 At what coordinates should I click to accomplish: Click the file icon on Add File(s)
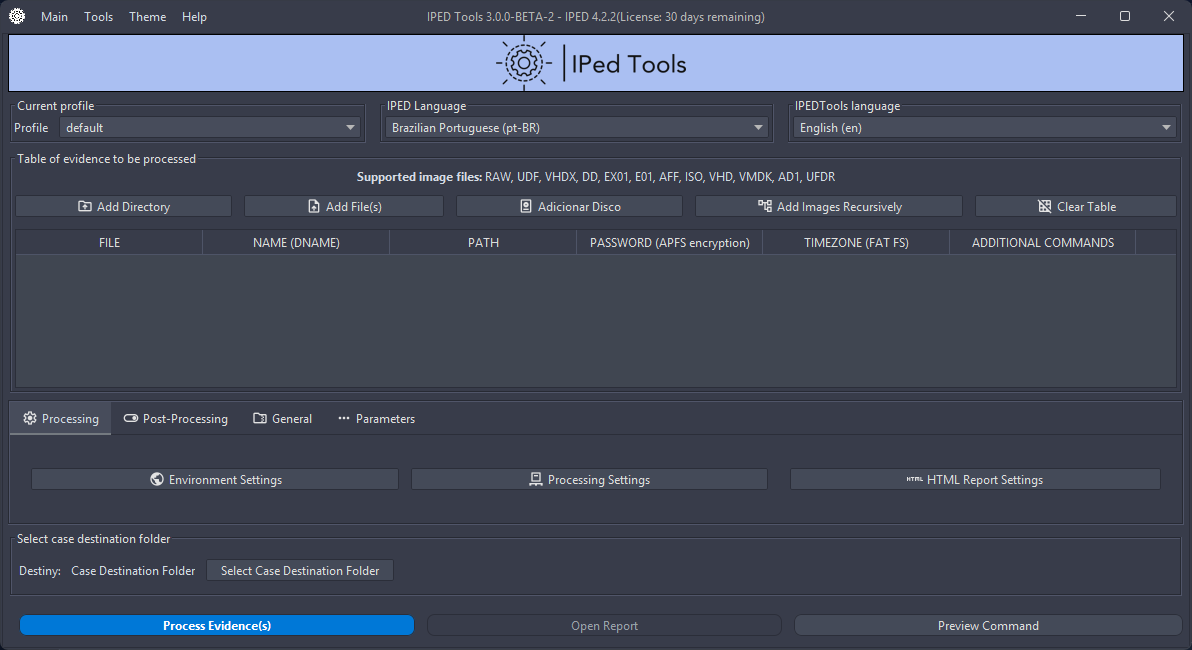click(x=314, y=207)
